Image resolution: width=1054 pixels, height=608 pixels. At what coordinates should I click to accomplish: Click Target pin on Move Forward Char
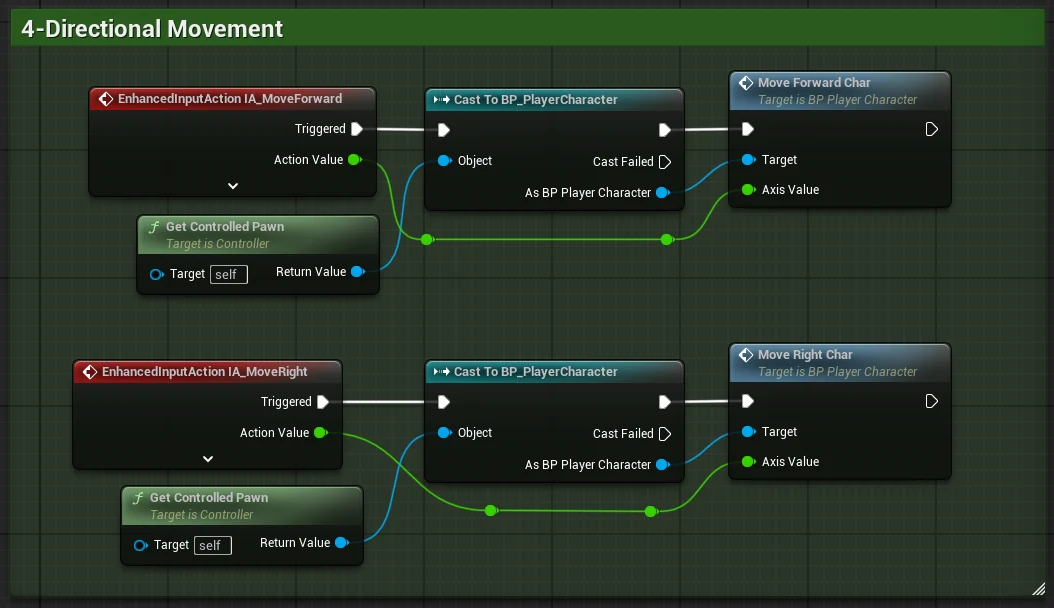748,160
